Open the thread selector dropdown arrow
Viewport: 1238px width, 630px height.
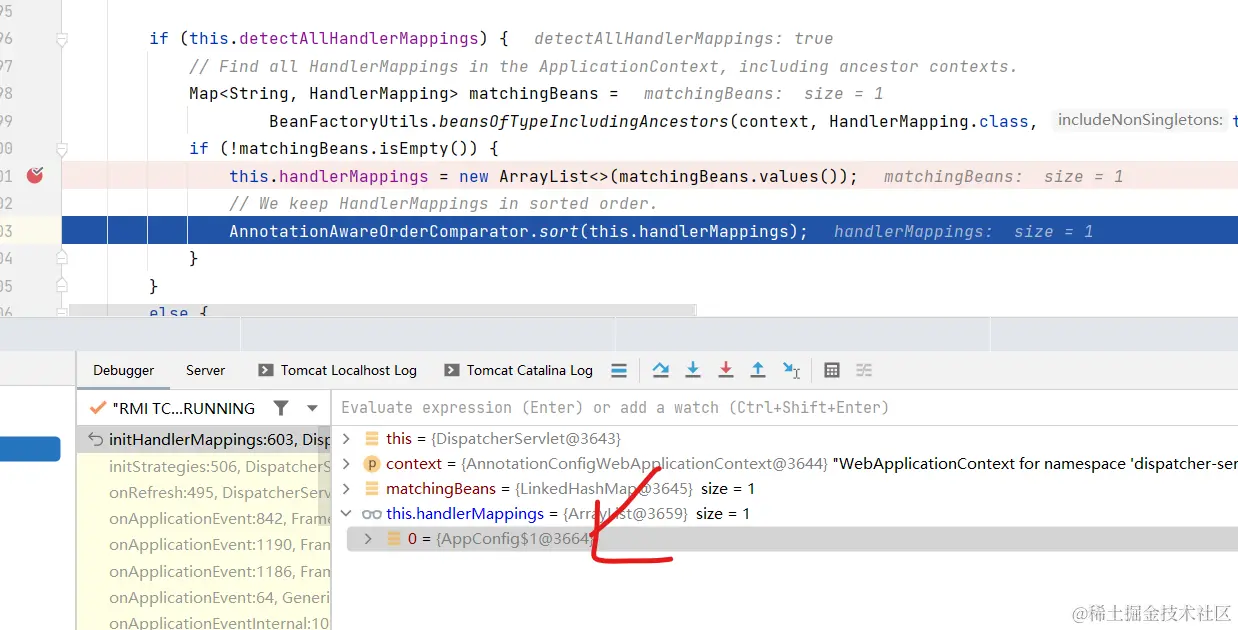312,408
